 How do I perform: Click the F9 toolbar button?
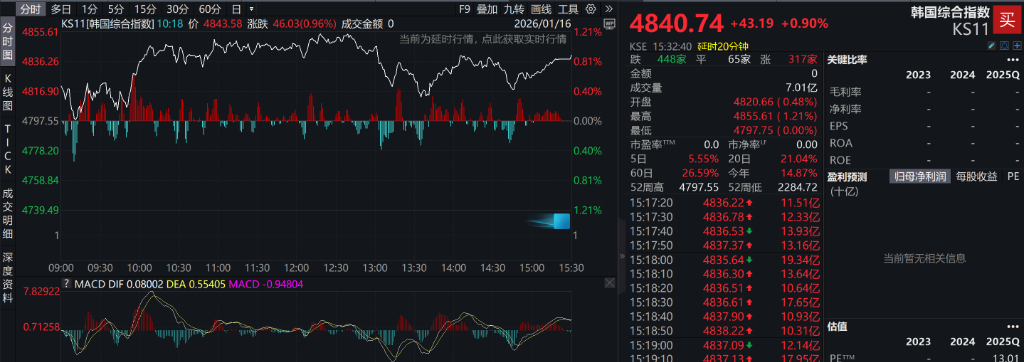click(464, 9)
